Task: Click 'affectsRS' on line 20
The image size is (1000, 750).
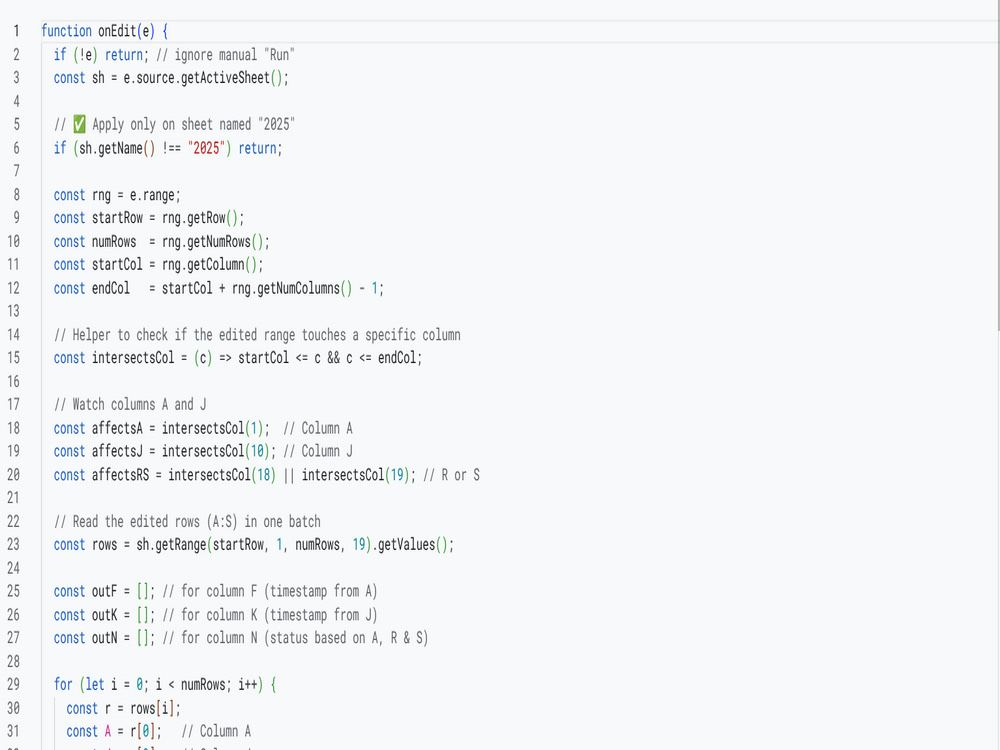Action: [x=120, y=475]
